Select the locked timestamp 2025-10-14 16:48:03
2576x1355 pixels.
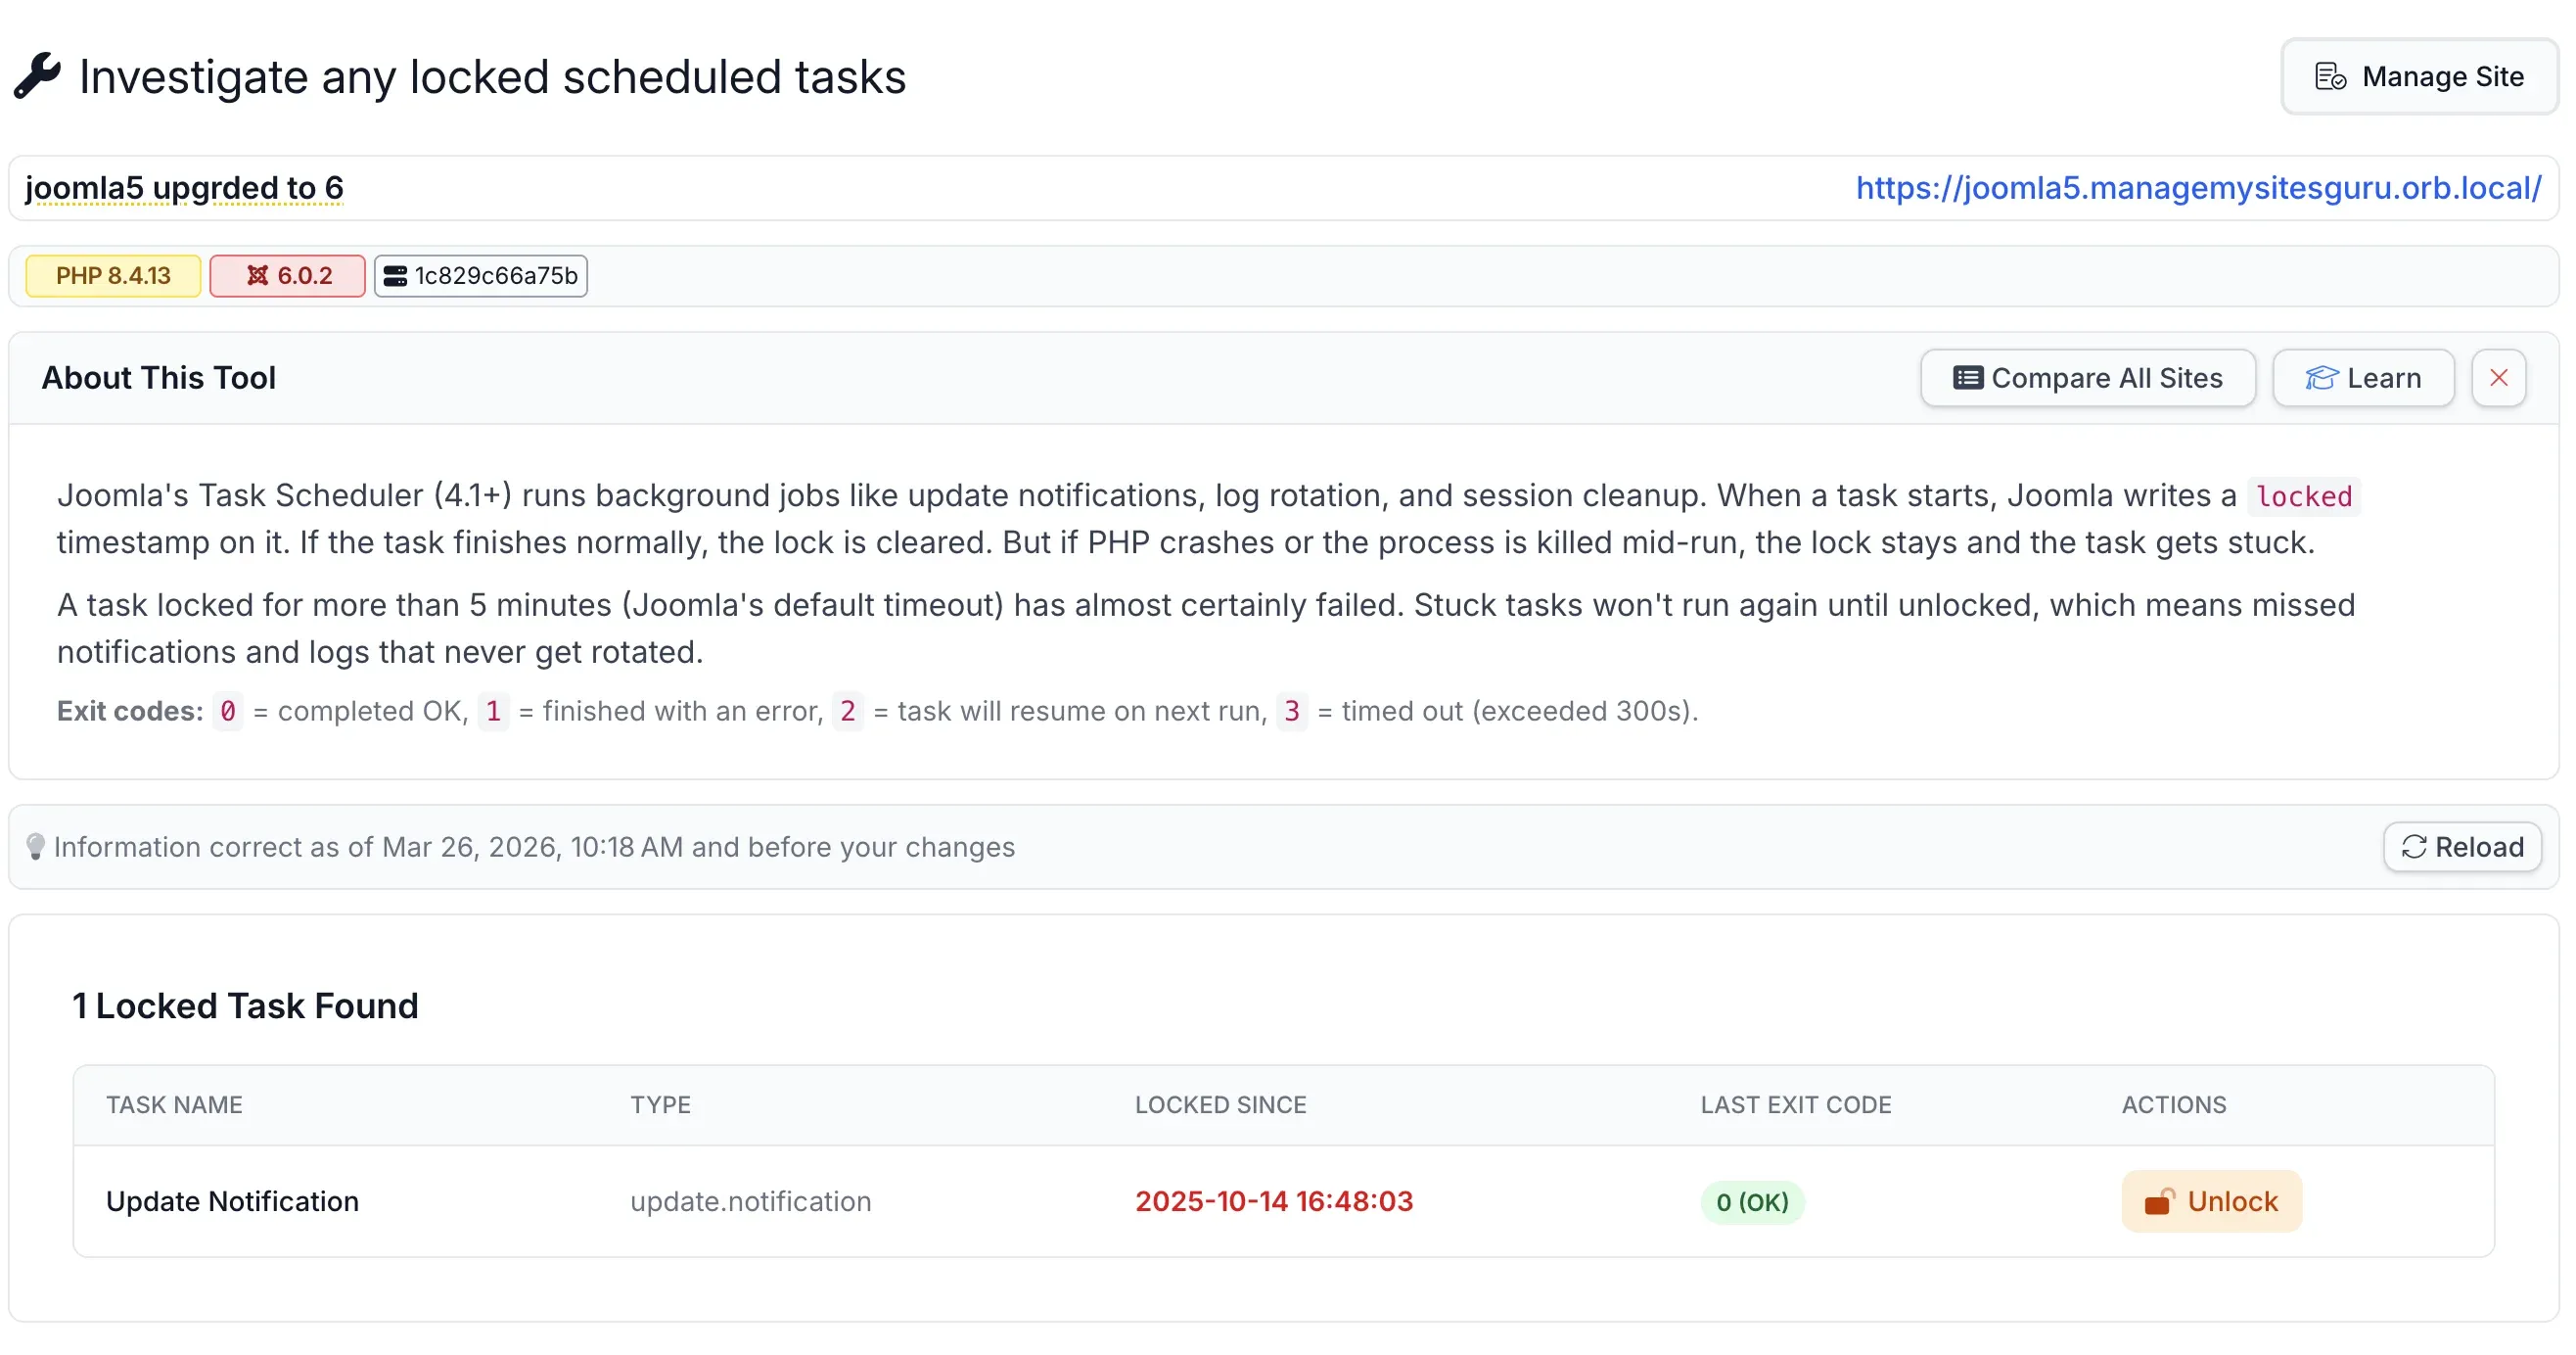click(1274, 1201)
